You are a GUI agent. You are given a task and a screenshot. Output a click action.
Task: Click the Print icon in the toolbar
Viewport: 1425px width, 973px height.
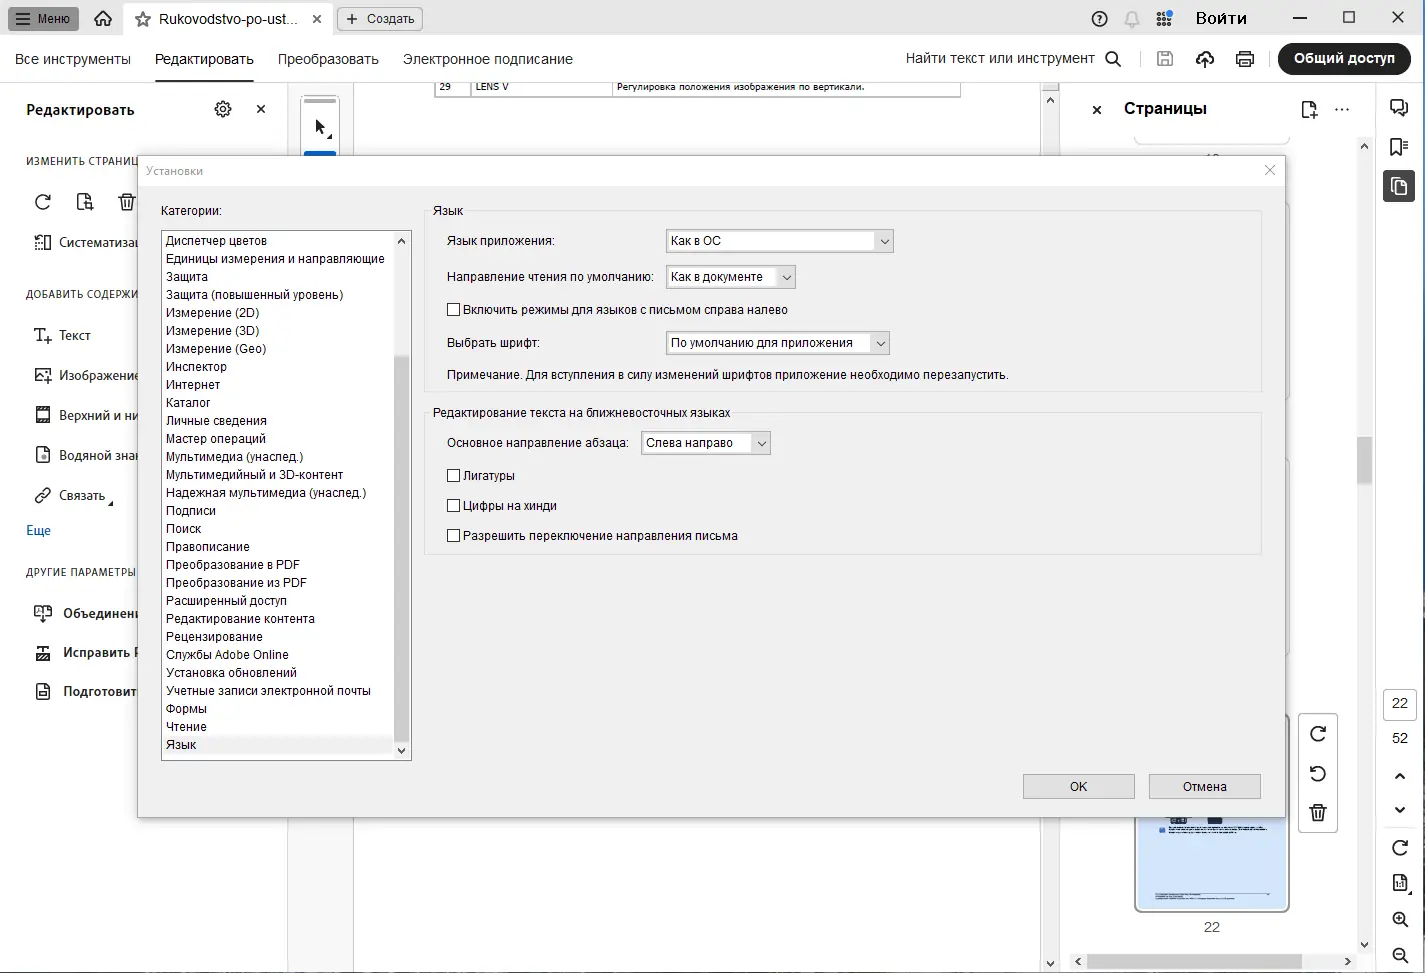[x=1244, y=59]
